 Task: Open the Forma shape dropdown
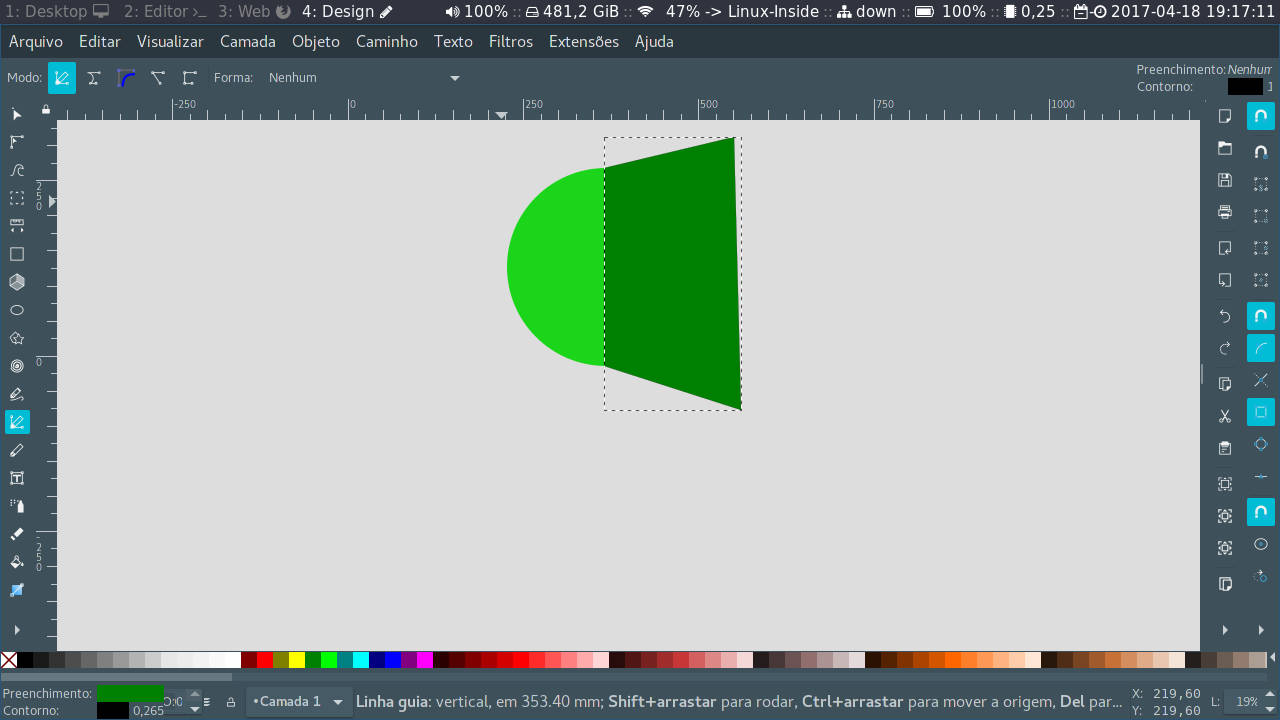[363, 78]
